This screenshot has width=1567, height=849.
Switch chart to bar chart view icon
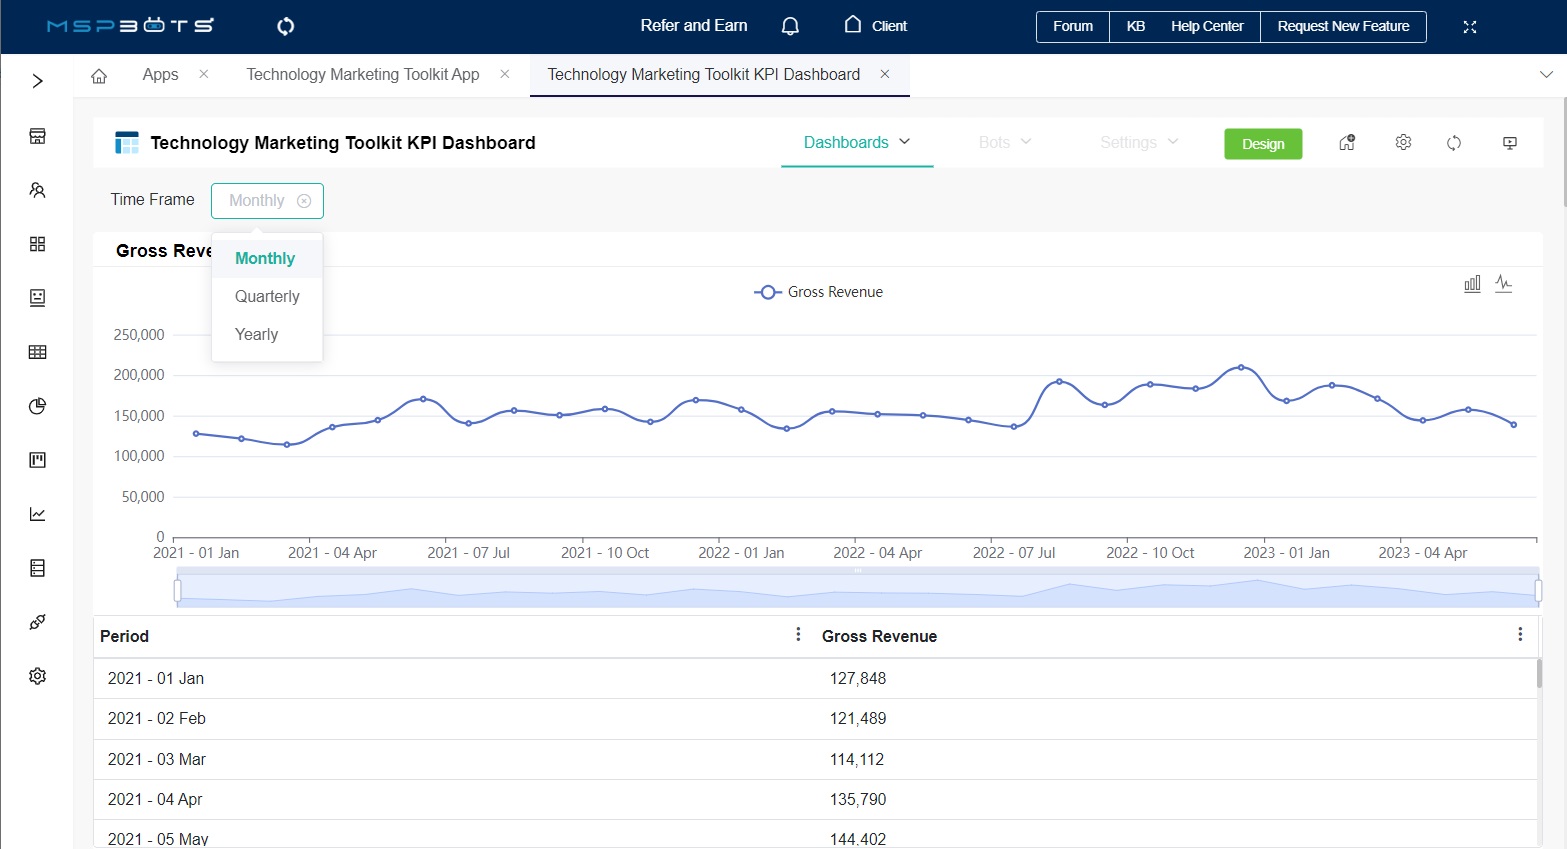pyautogui.click(x=1472, y=283)
